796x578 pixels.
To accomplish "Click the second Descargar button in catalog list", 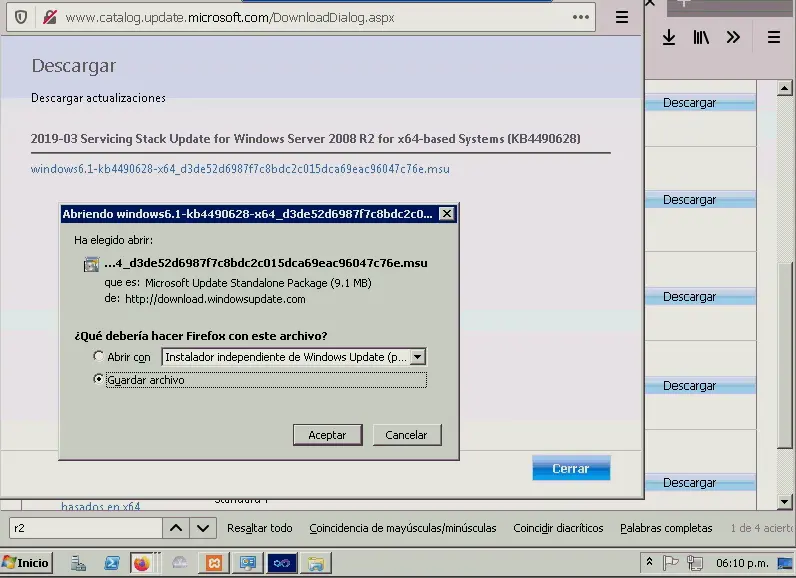I will click(701, 200).
